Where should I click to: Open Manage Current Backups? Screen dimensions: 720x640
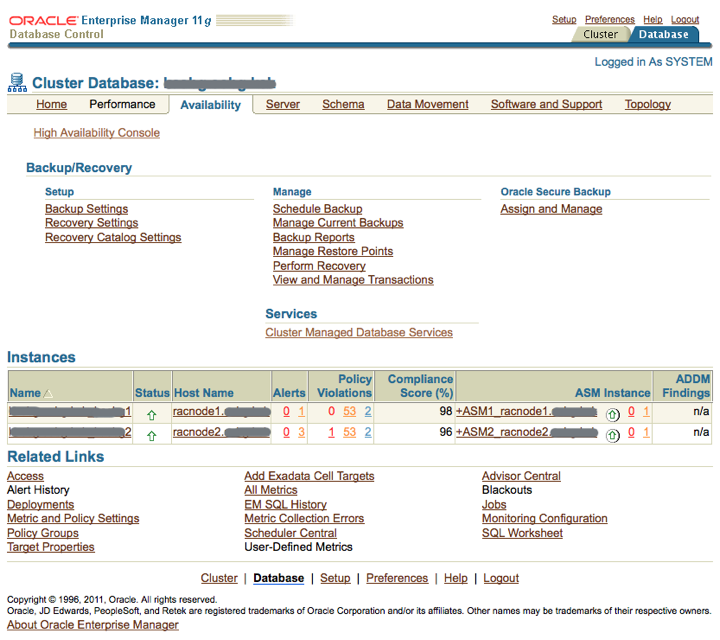(x=338, y=223)
